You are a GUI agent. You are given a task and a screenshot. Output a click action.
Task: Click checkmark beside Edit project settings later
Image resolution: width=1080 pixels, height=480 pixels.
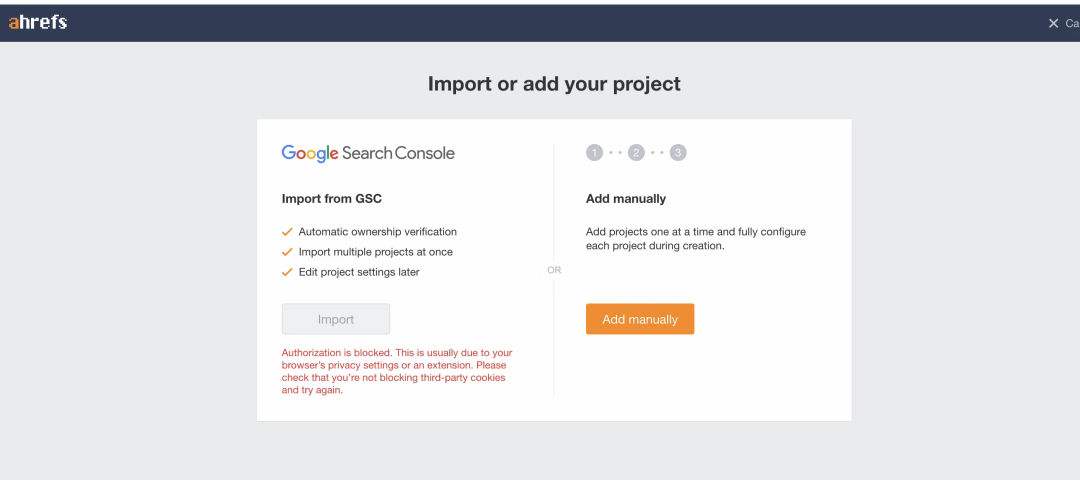pyautogui.click(x=288, y=272)
